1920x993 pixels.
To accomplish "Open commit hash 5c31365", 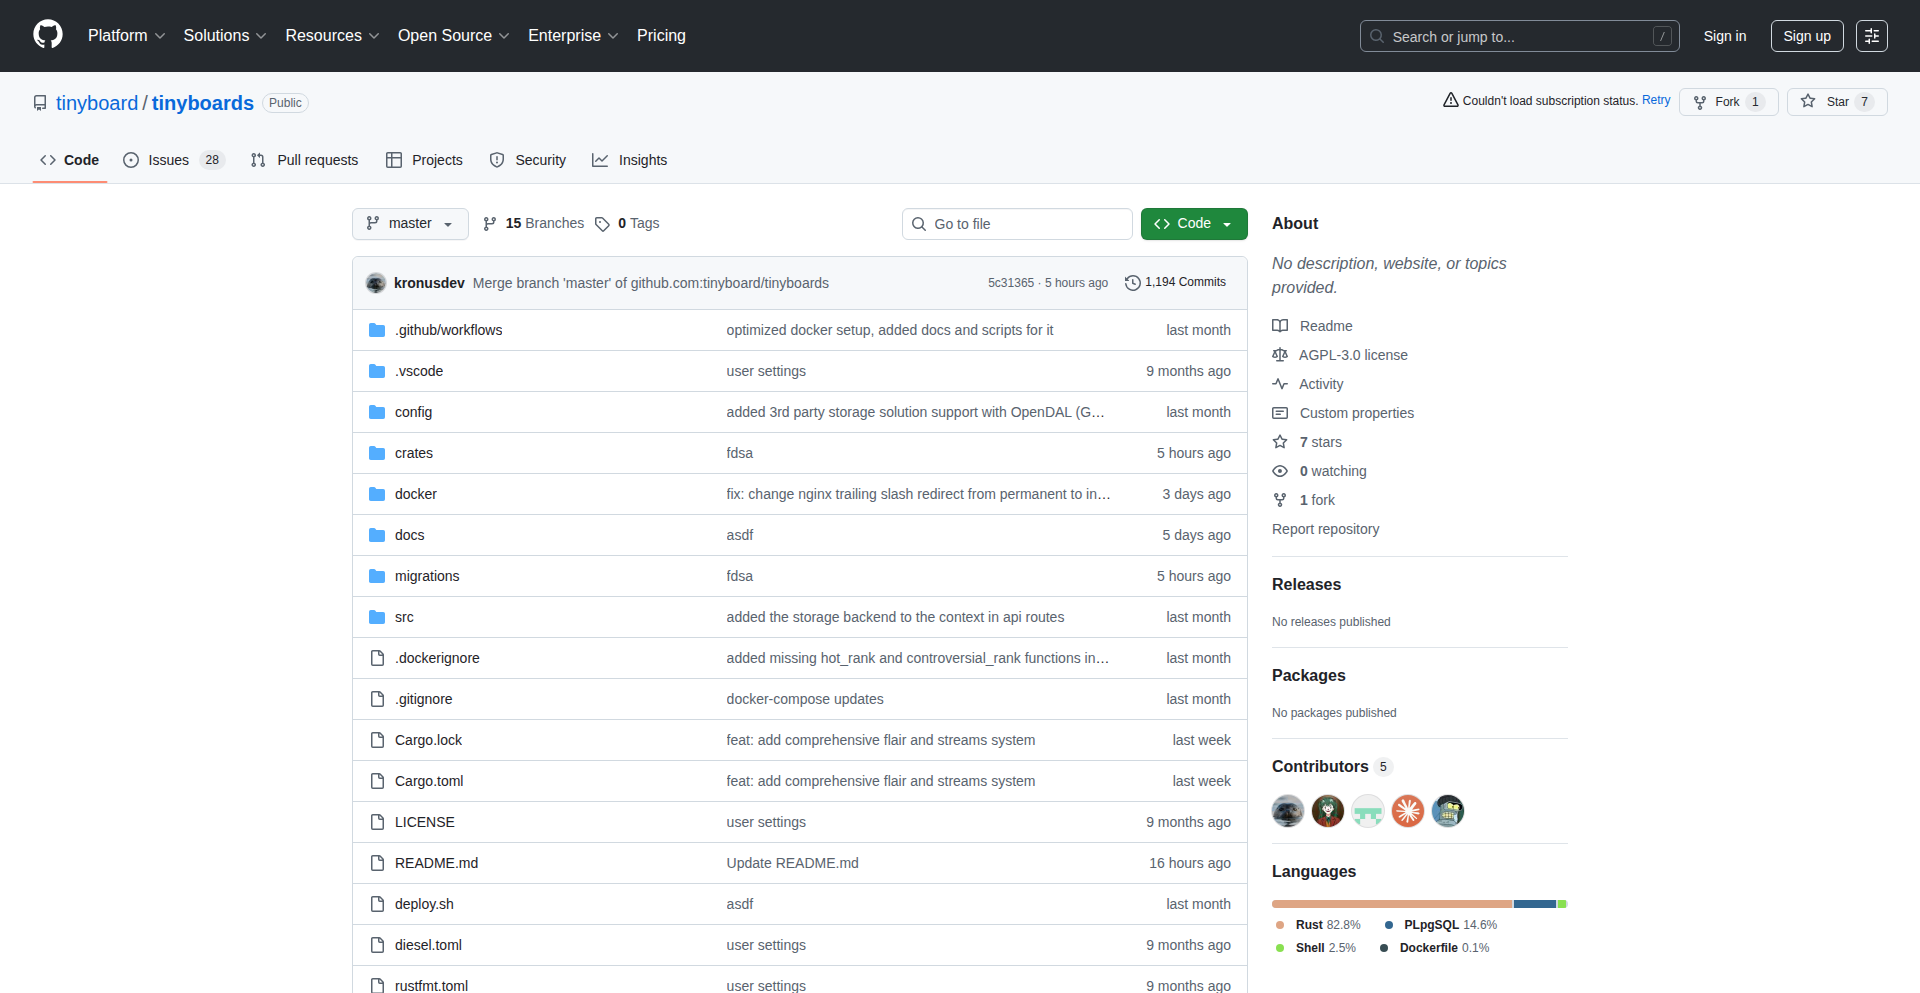I will pyautogui.click(x=1011, y=283).
